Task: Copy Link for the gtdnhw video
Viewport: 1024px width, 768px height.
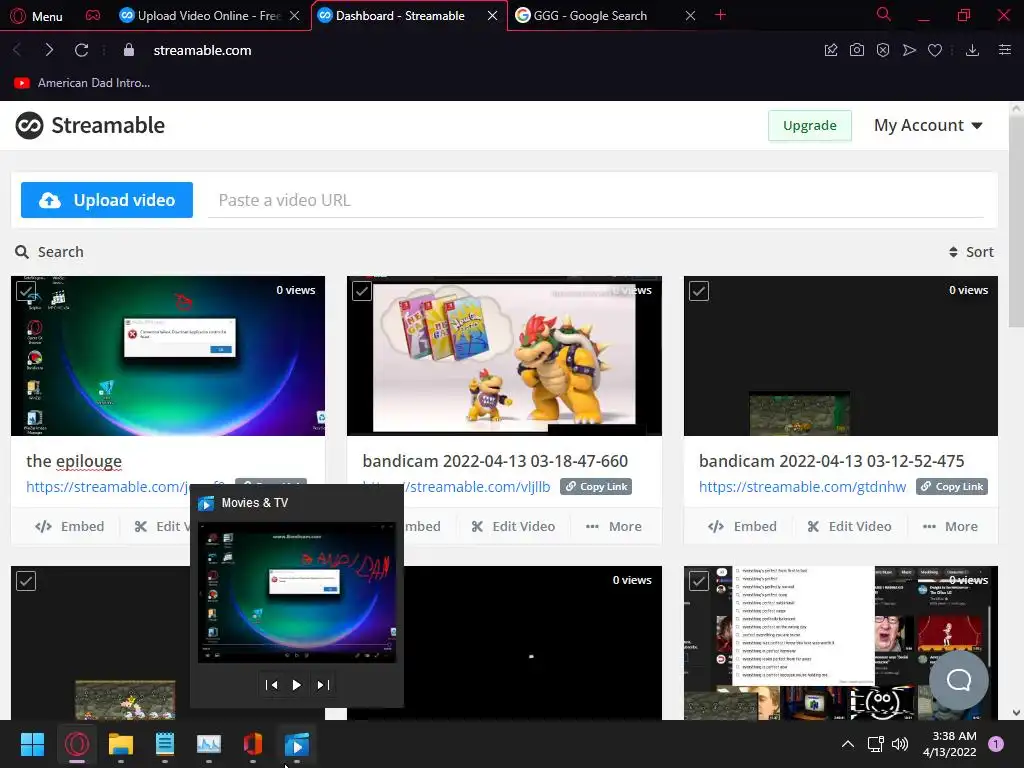Action: [952, 487]
